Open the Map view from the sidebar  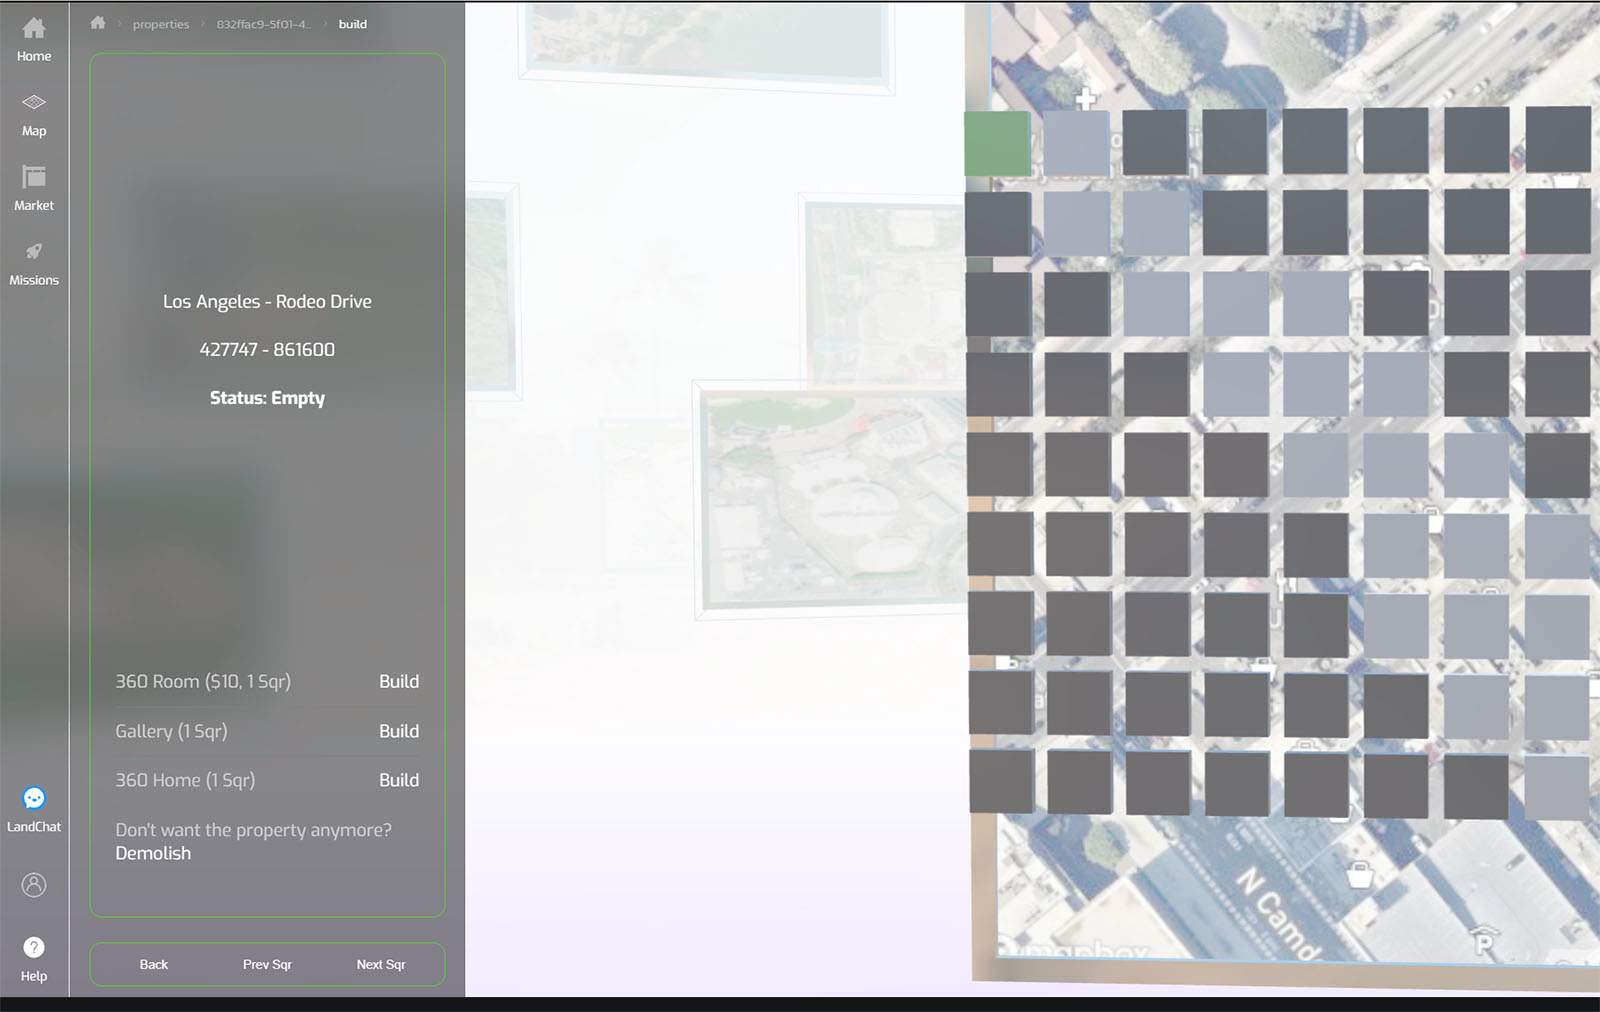click(x=34, y=115)
